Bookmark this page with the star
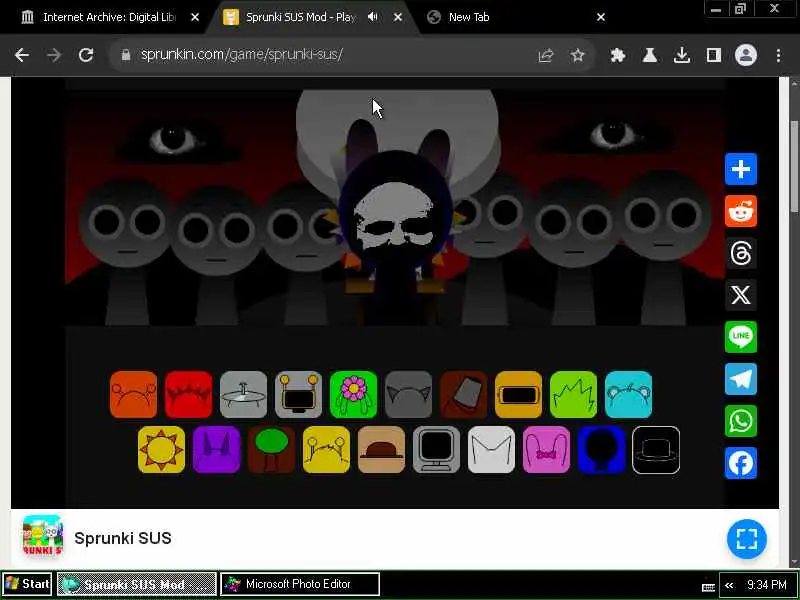Viewport: 800px width, 600px height. click(x=578, y=55)
